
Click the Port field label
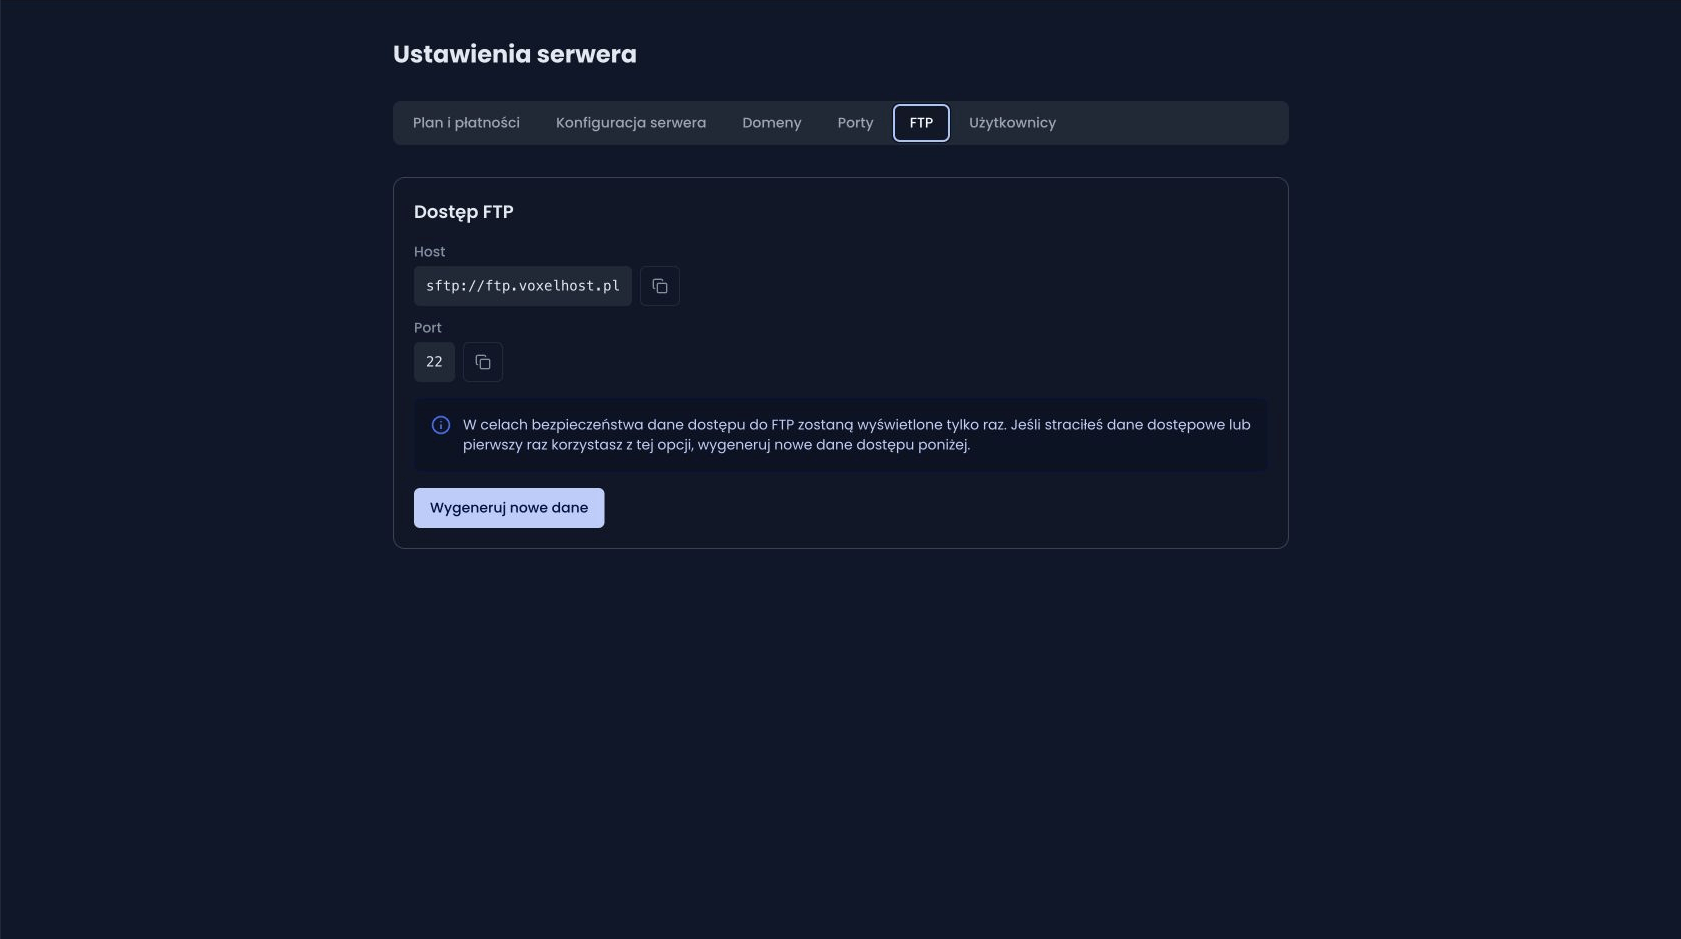[427, 328]
